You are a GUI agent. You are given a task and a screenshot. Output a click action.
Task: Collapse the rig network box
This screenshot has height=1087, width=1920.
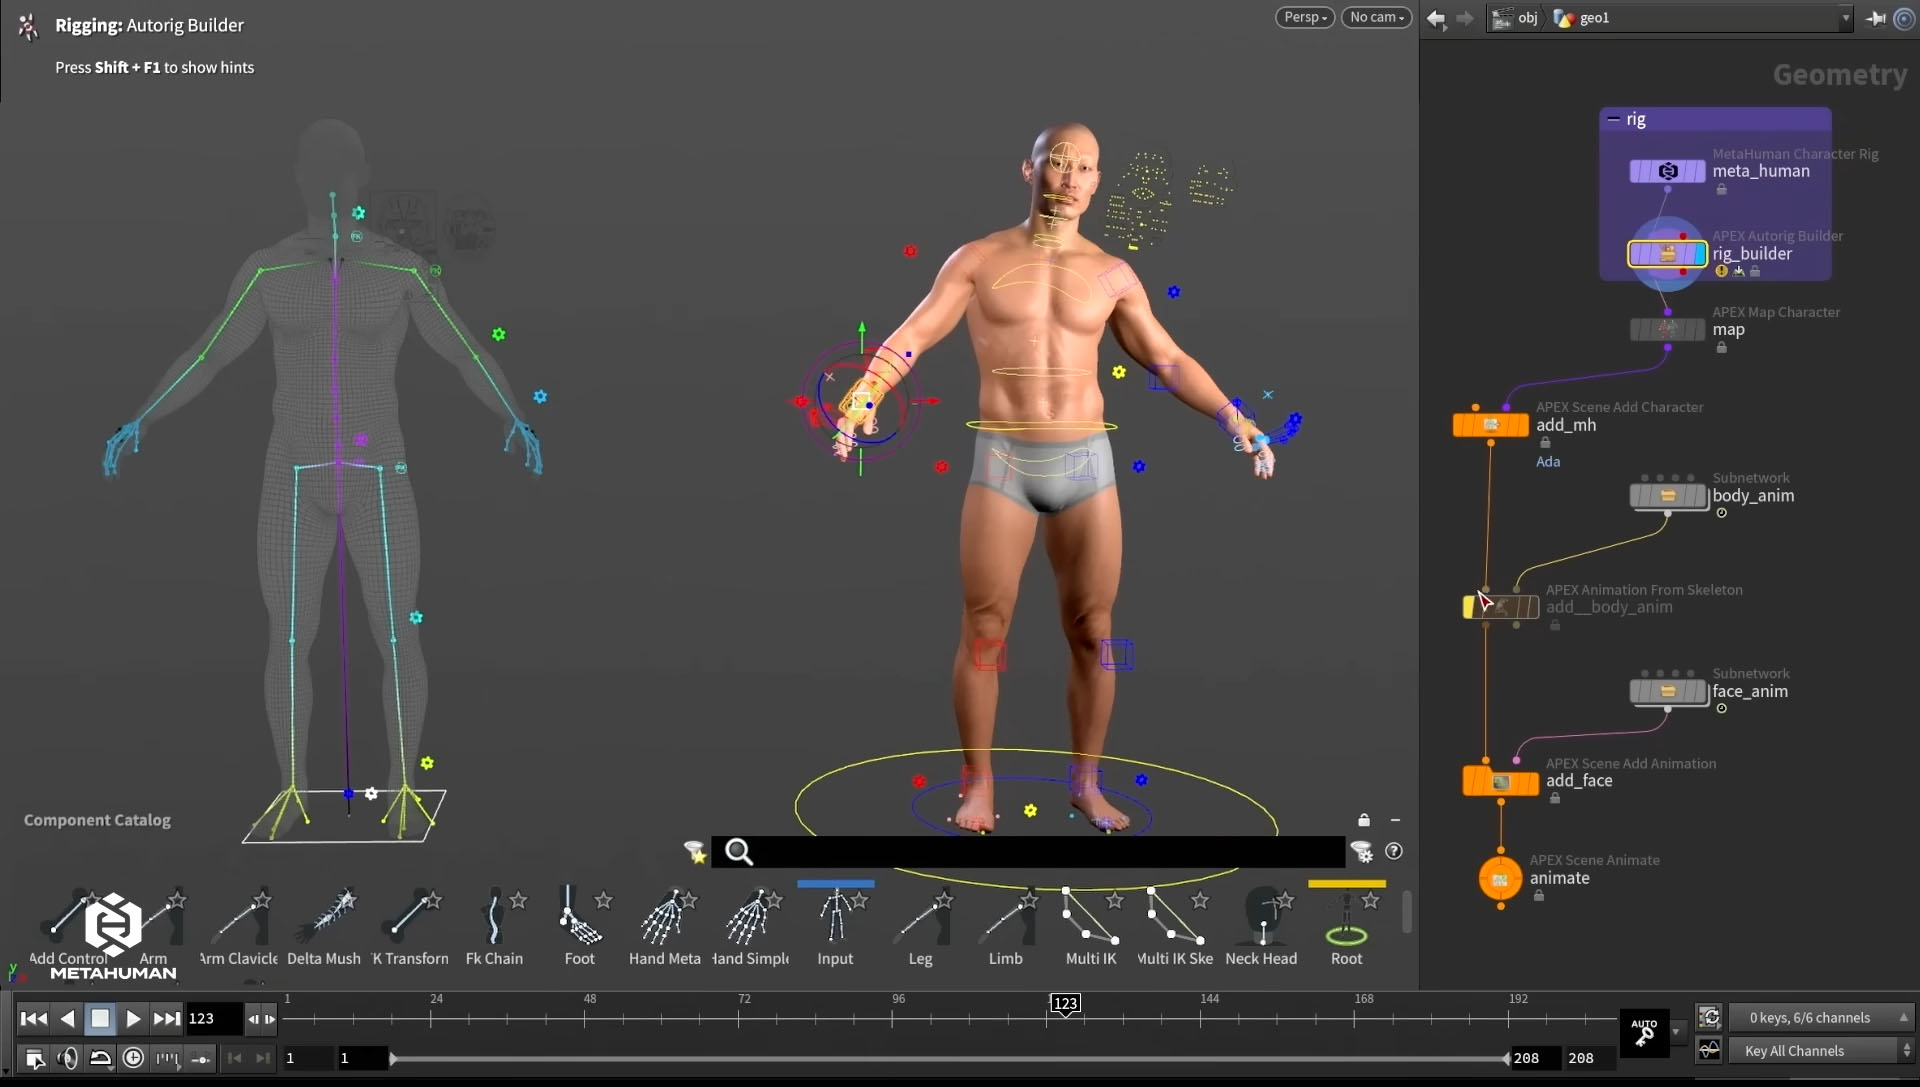(x=1613, y=119)
